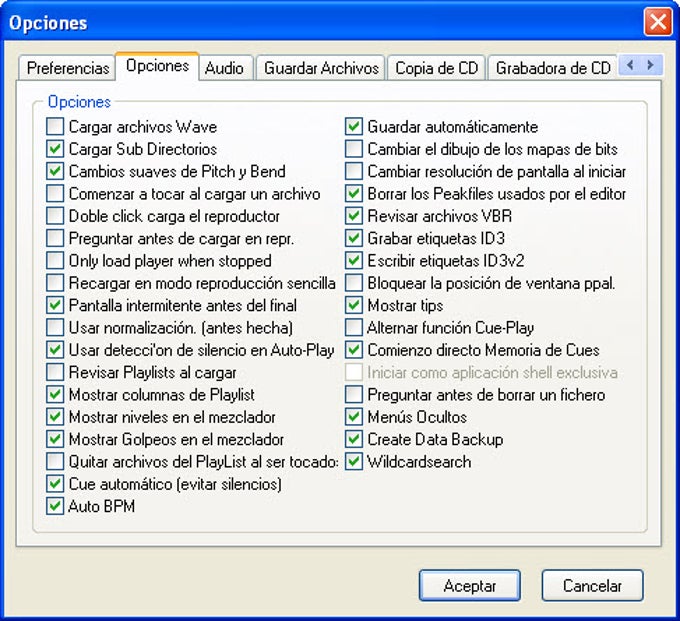The image size is (680, 621).
Task: Open the Grabadora de CD tab
Action: point(552,68)
